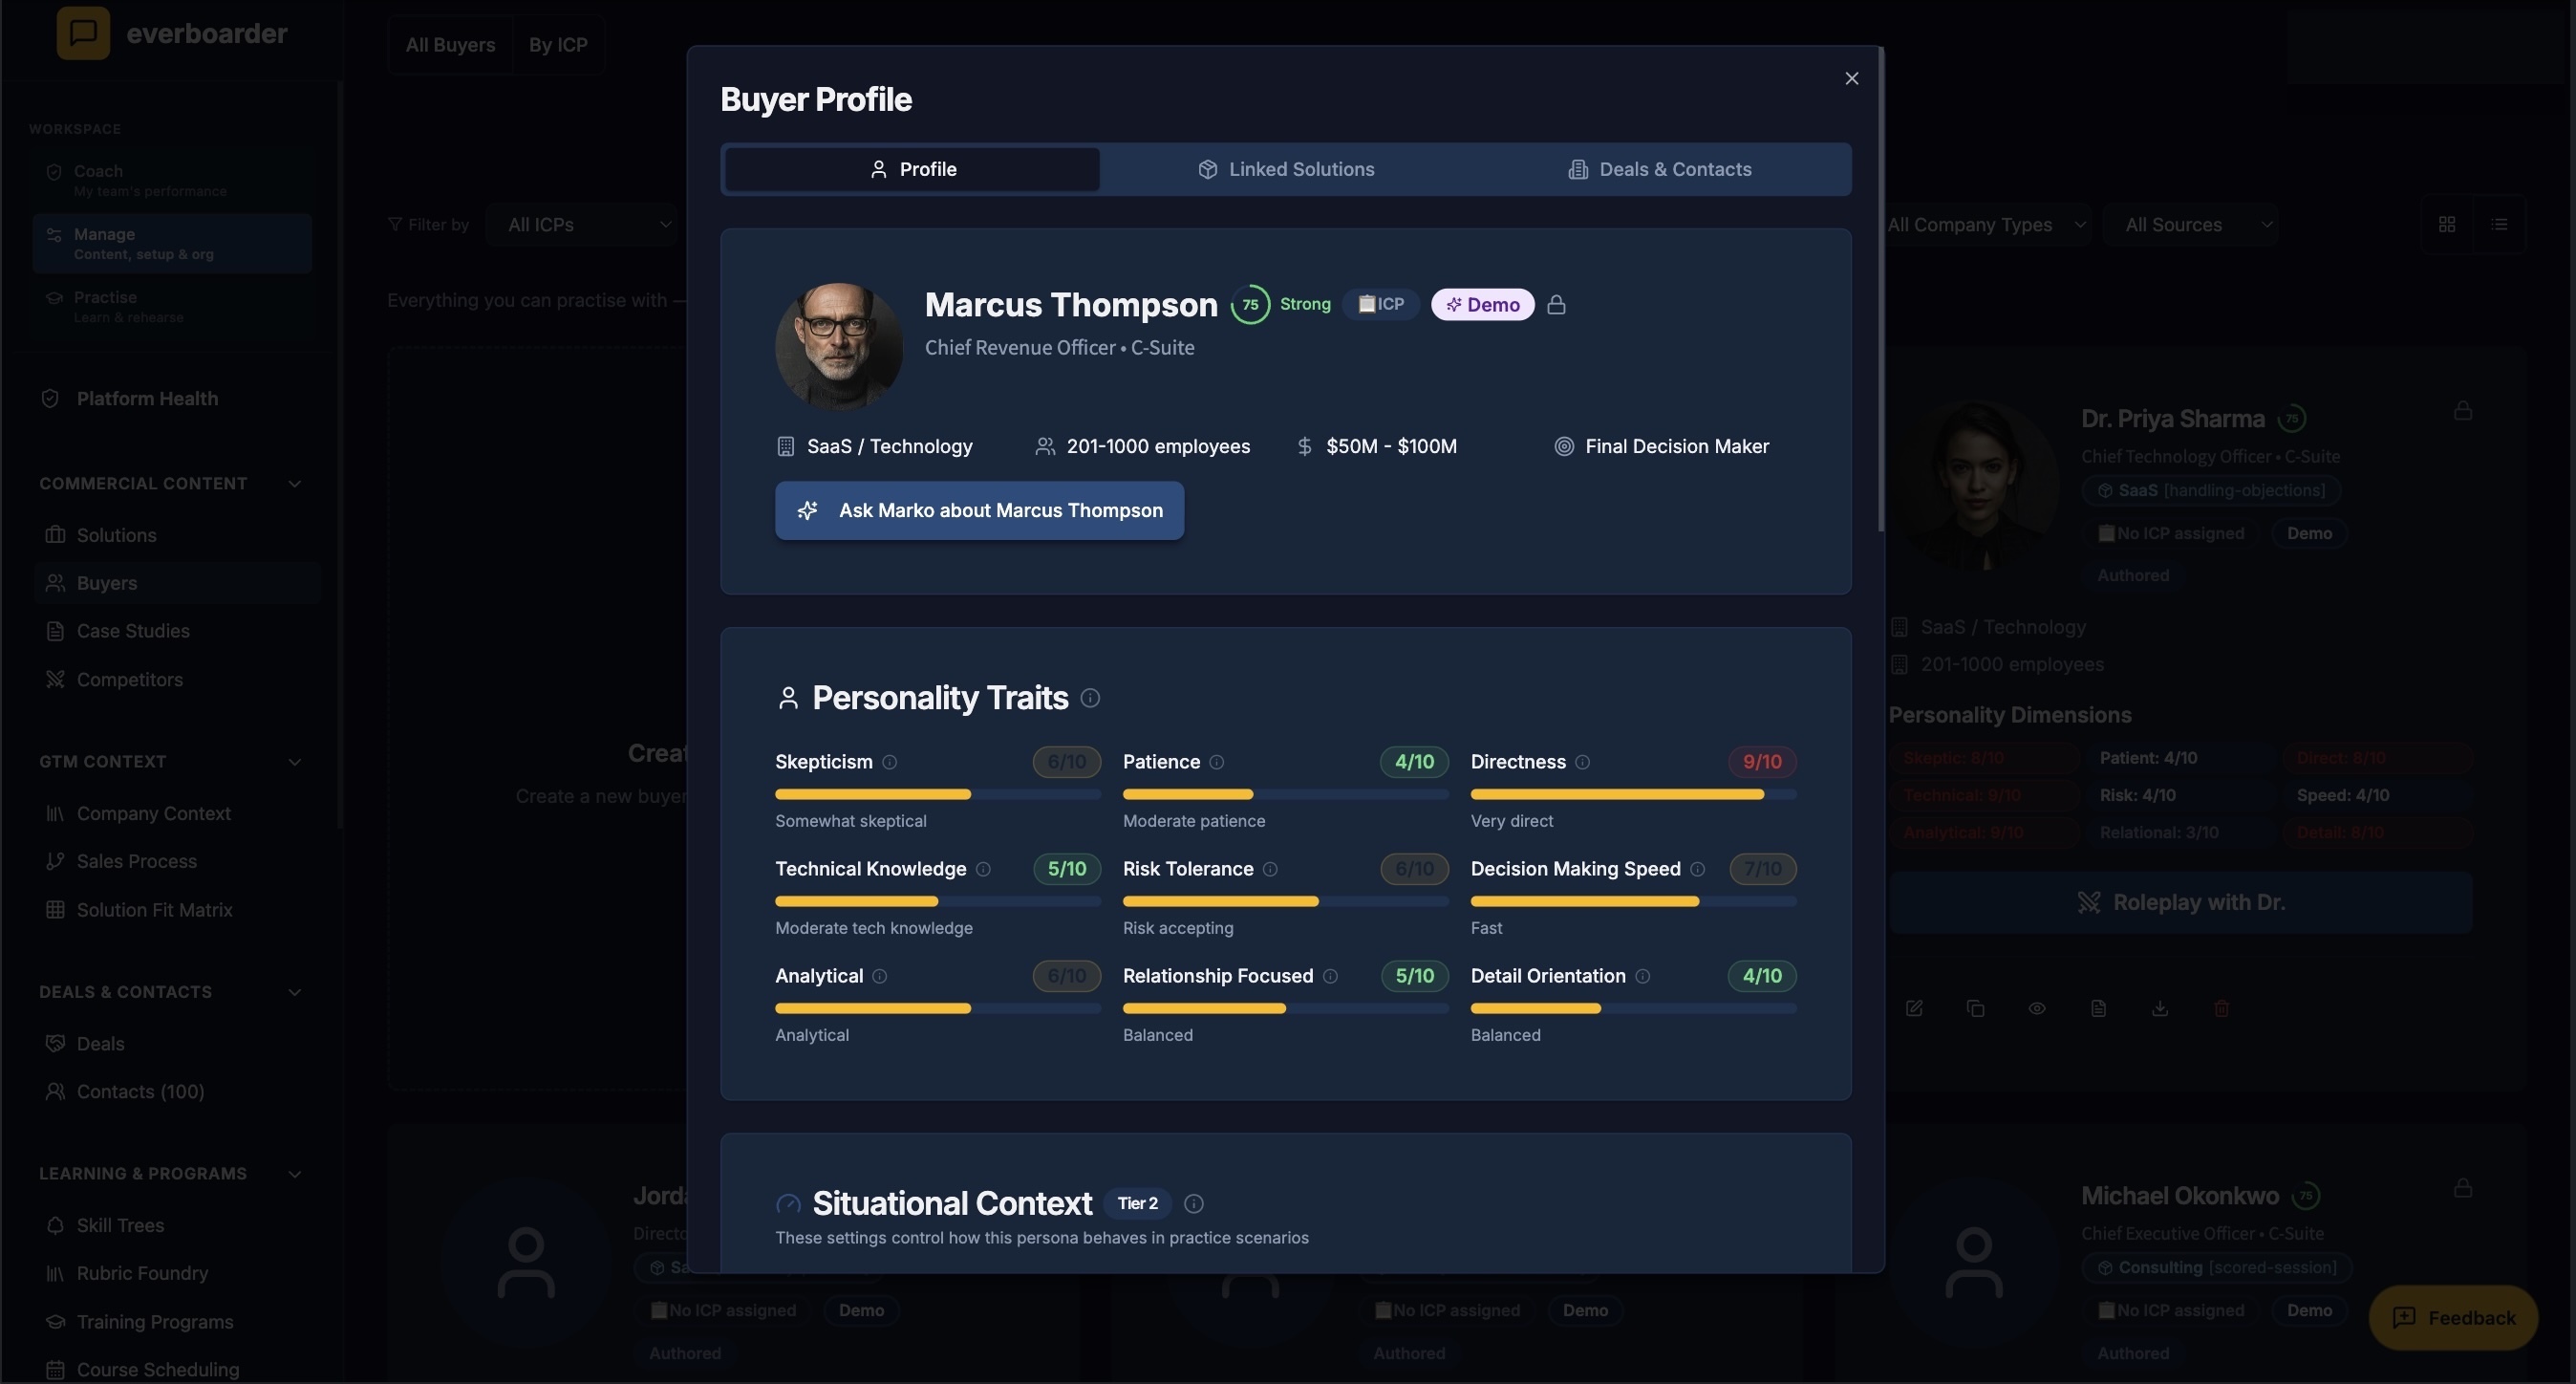Screen dimensions: 2576x1384
Task: Open Training Programs in the sidebar
Action: tap(177, 1322)
